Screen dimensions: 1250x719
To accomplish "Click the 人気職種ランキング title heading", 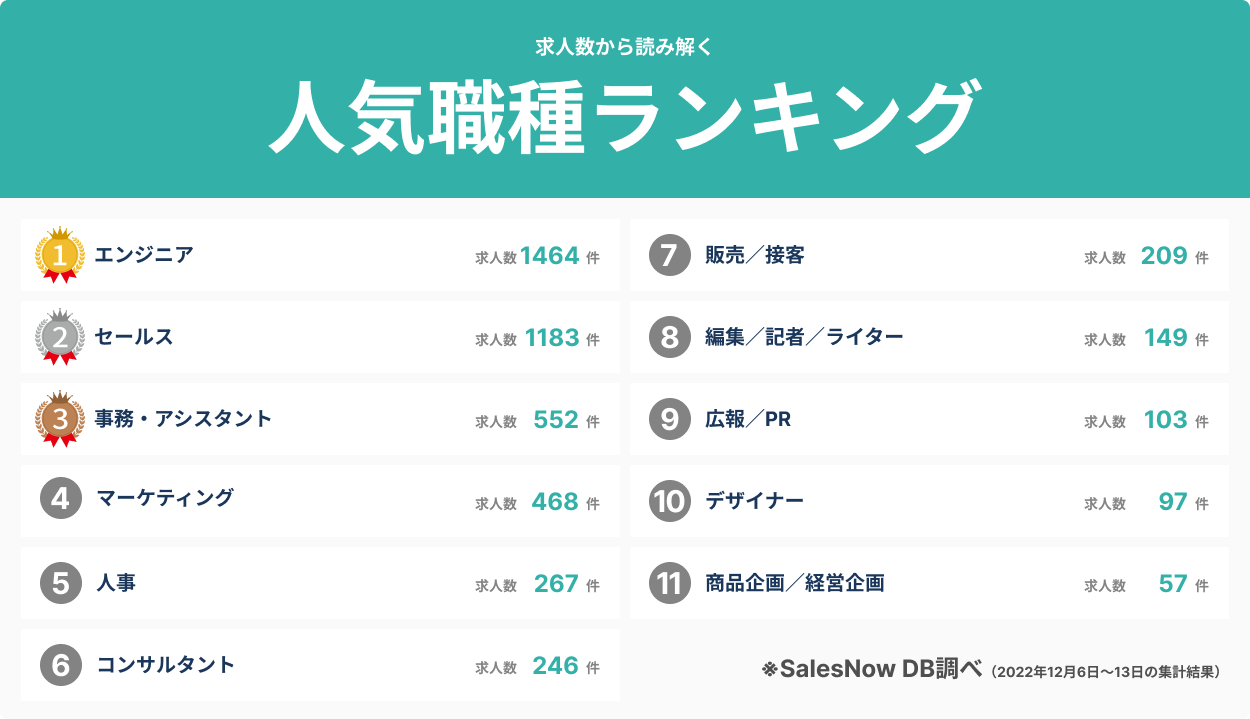I will (x=624, y=116).
